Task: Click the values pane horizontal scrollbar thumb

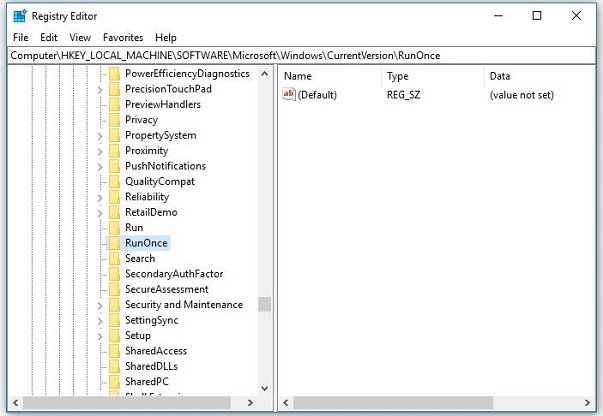Action: tap(393, 403)
